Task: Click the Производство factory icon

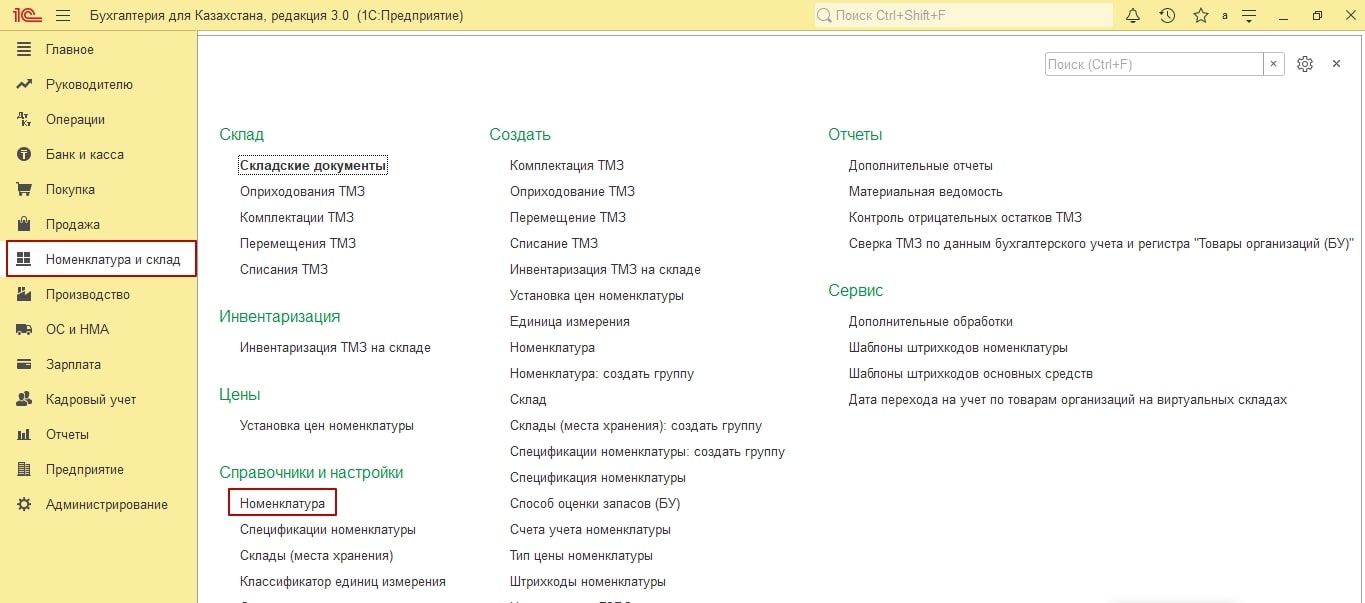Action: pyautogui.click(x=25, y=295)
